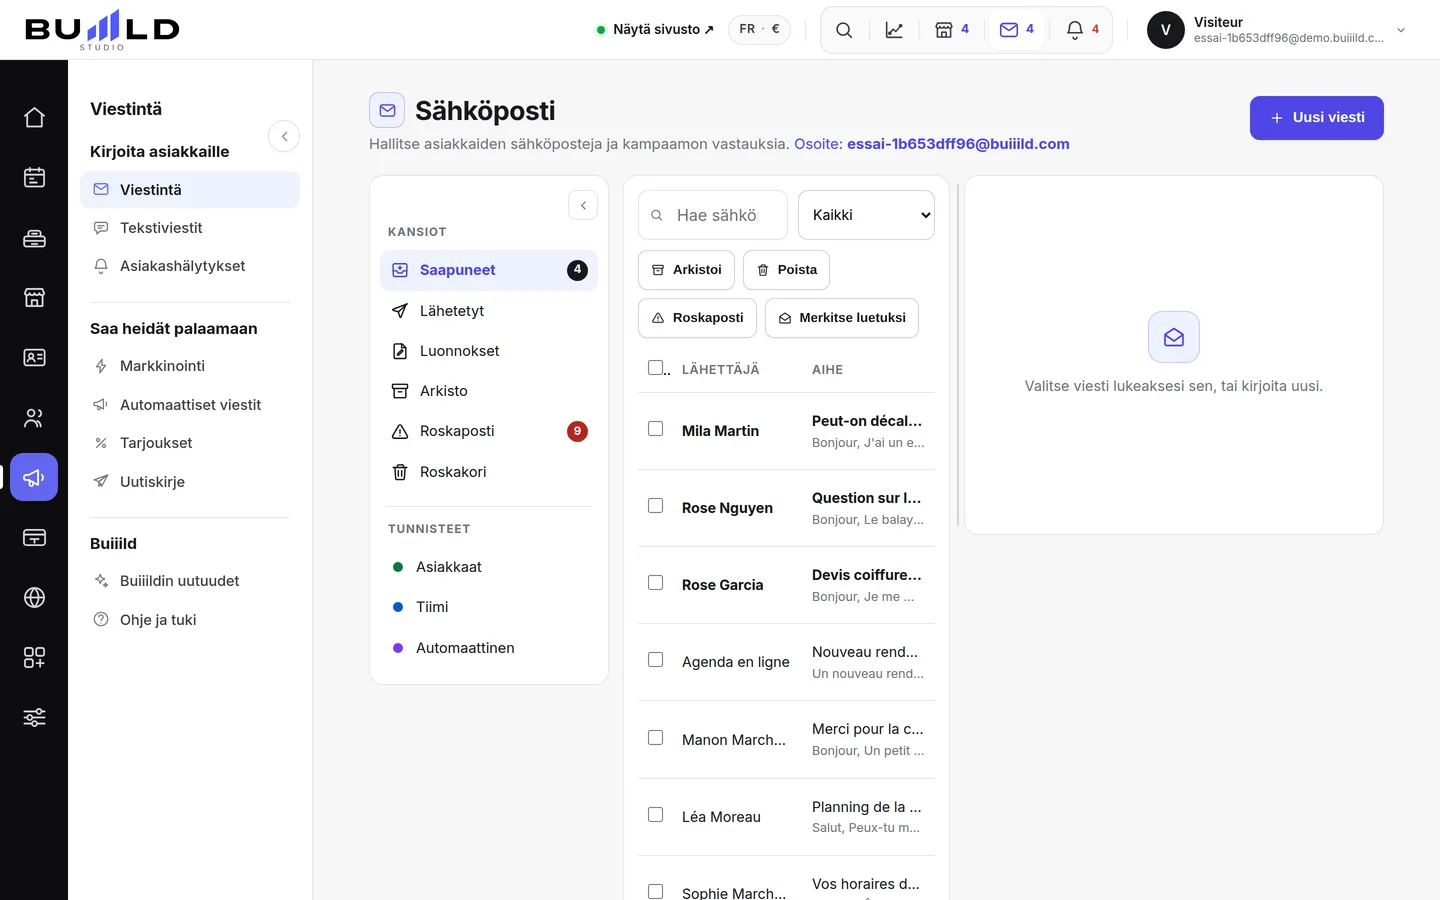
Task: Filter by the Asiakkaat tag
Action: click(x=489, y=567)
